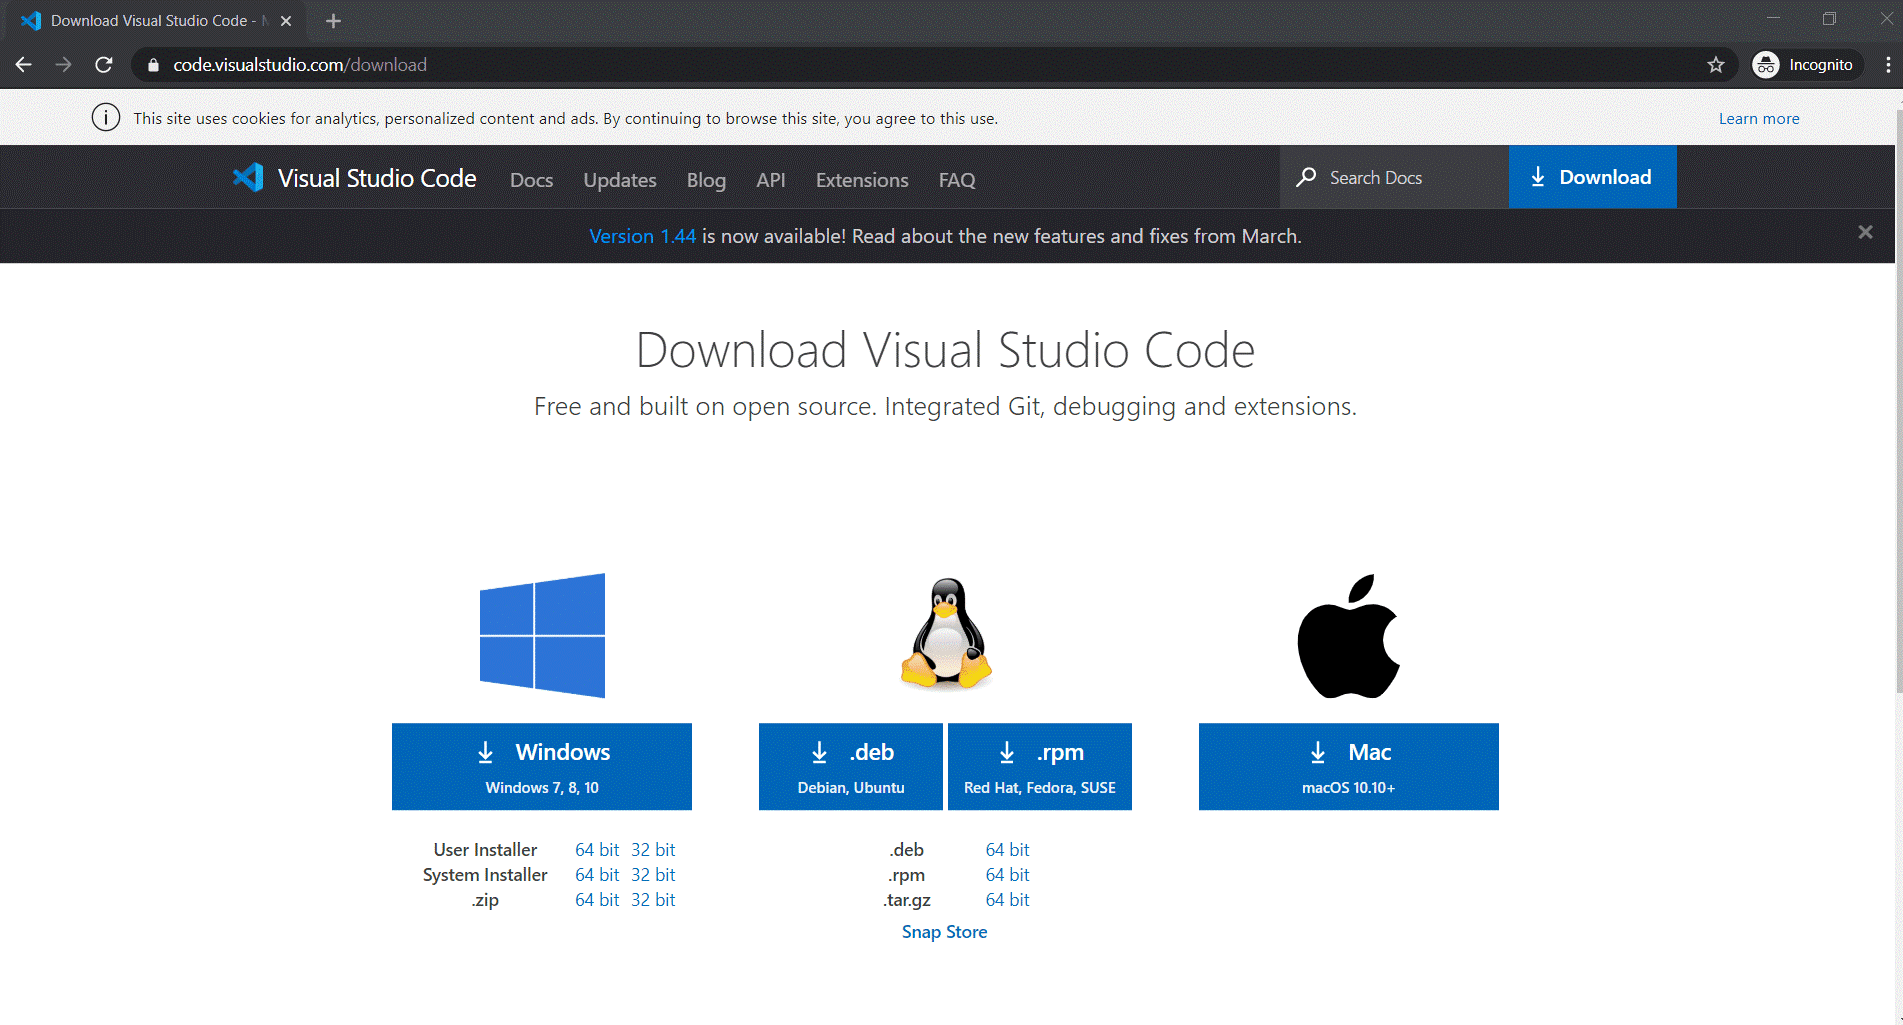The image size is (1903, 1025).
Task: Click the Apple icon for Mac downloads
Action: [x=1348, y=635]
